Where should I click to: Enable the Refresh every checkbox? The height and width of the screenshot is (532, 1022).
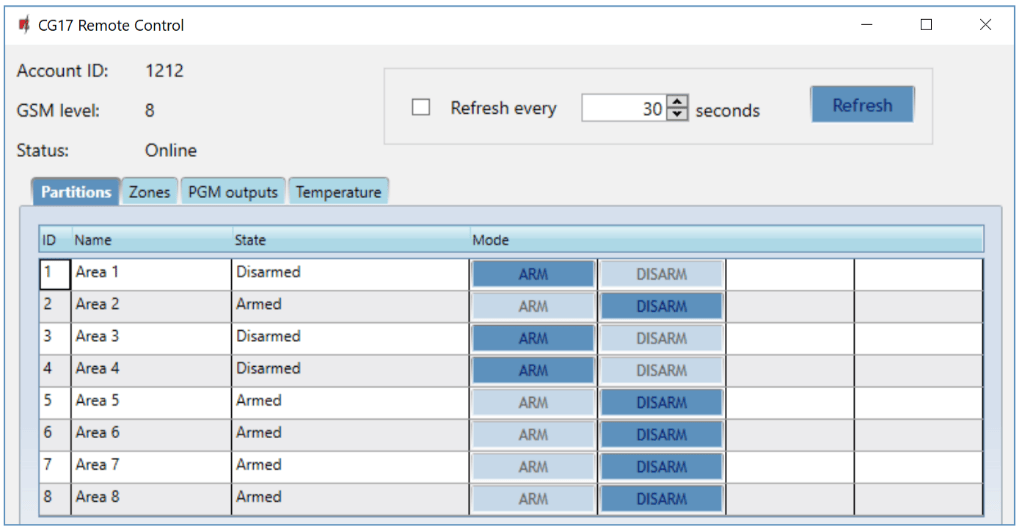(421, 108)
